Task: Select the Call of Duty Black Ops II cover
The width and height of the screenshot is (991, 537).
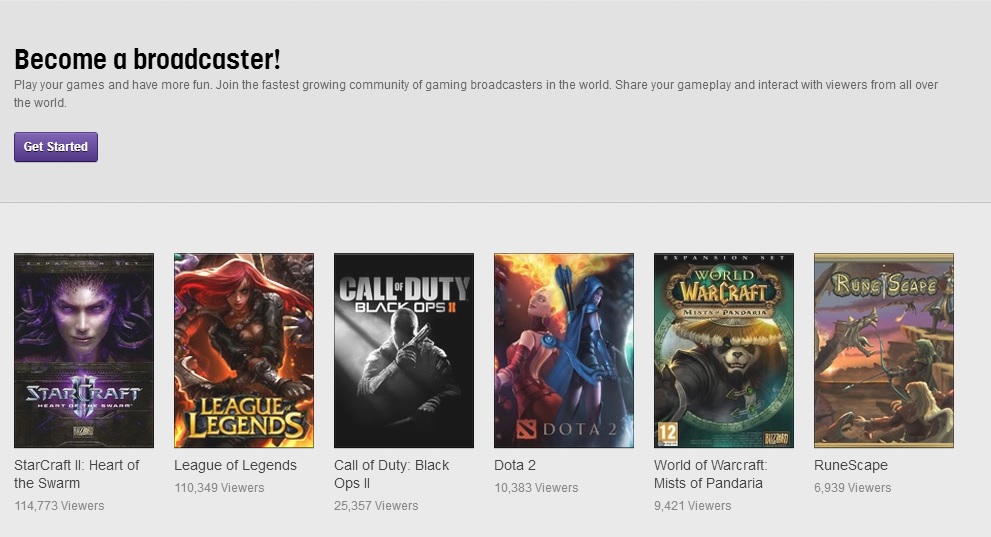Action: click(404, 350)
